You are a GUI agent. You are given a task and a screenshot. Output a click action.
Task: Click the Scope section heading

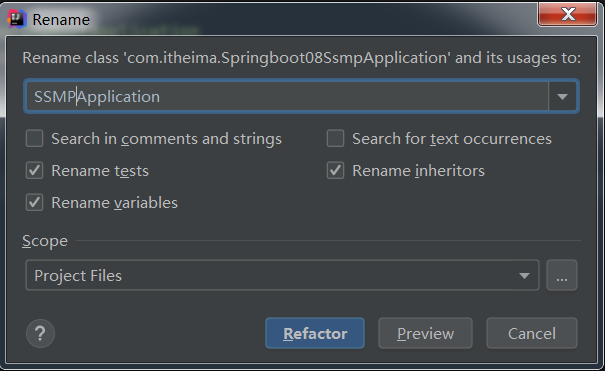[45, 241]
